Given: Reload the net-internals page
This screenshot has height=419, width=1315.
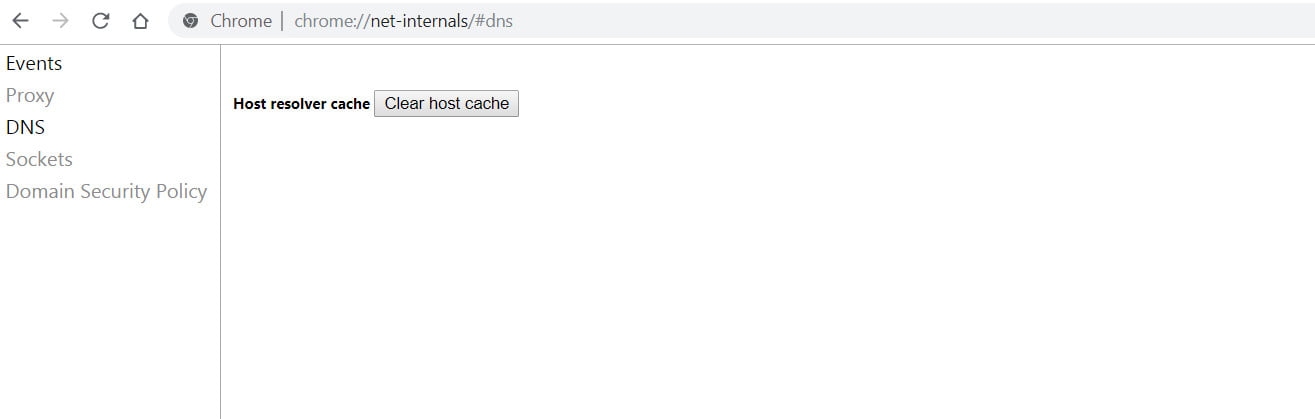Looking at the screenshot, I should click(100, 21).
